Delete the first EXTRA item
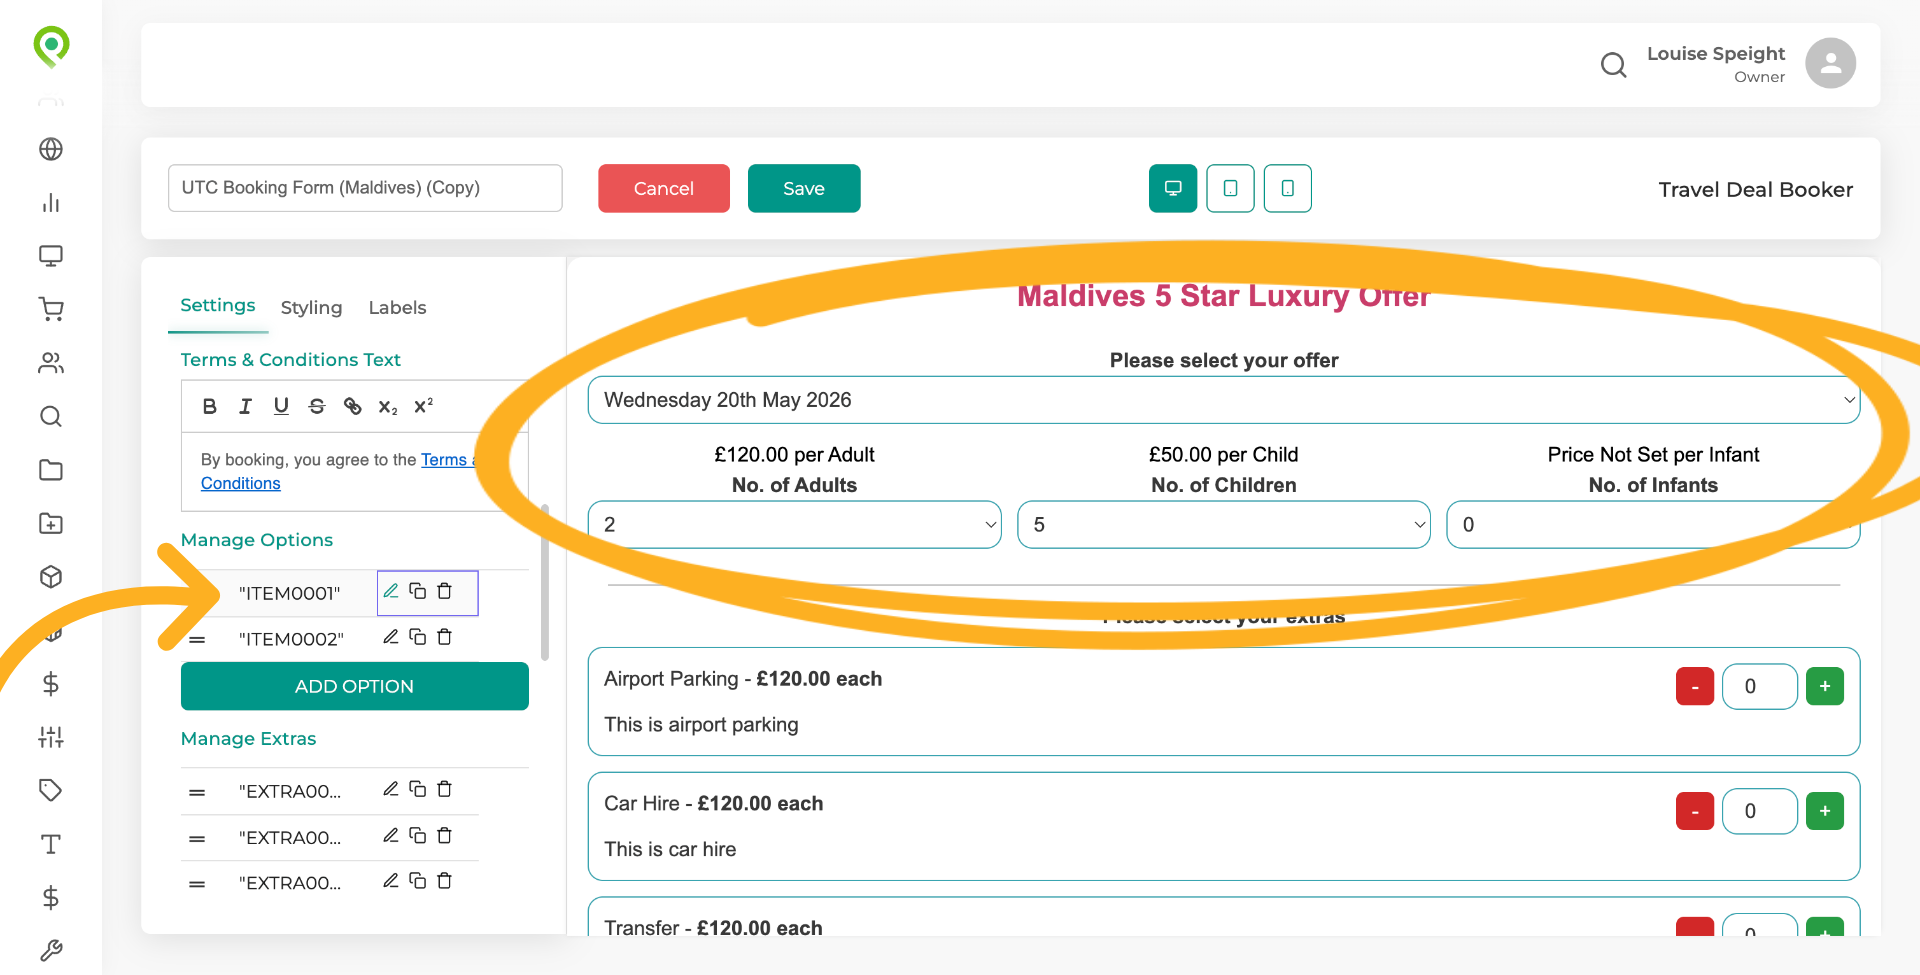This screenshot has height=975, width=1920. click(445, 789)
